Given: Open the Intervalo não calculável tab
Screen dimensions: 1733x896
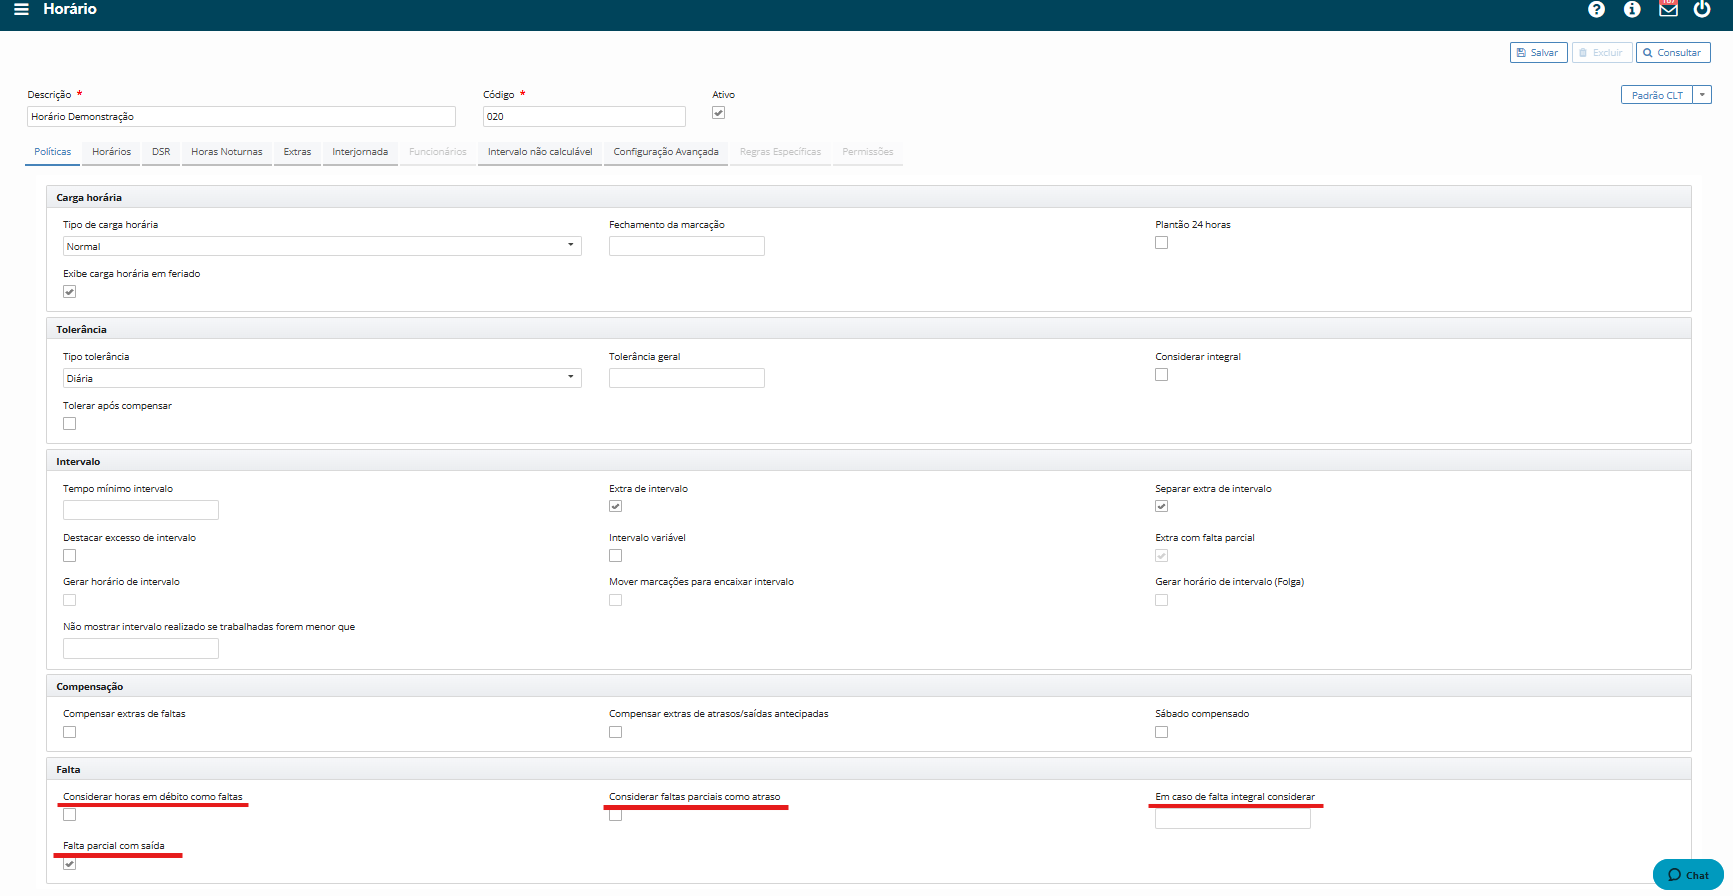Looking at the screenshot, I should [x=540, y=152].
